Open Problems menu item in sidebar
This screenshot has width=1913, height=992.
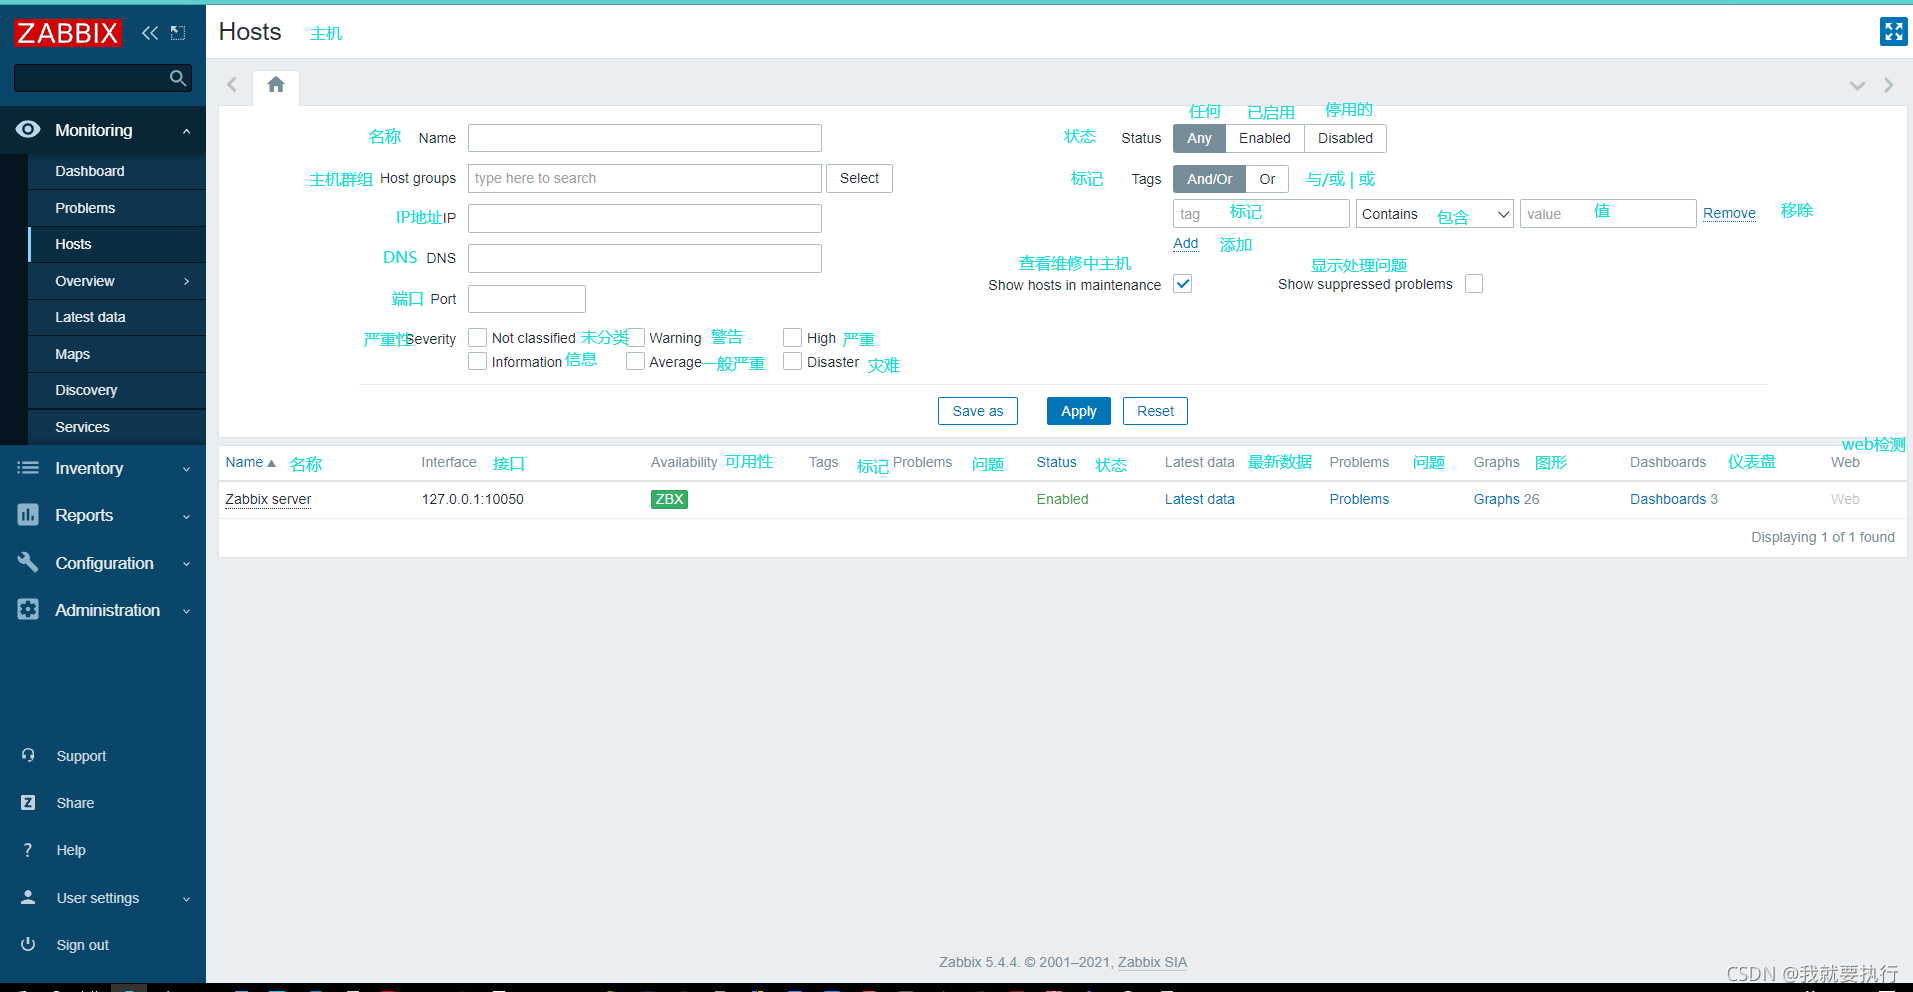tap(117, 208)
